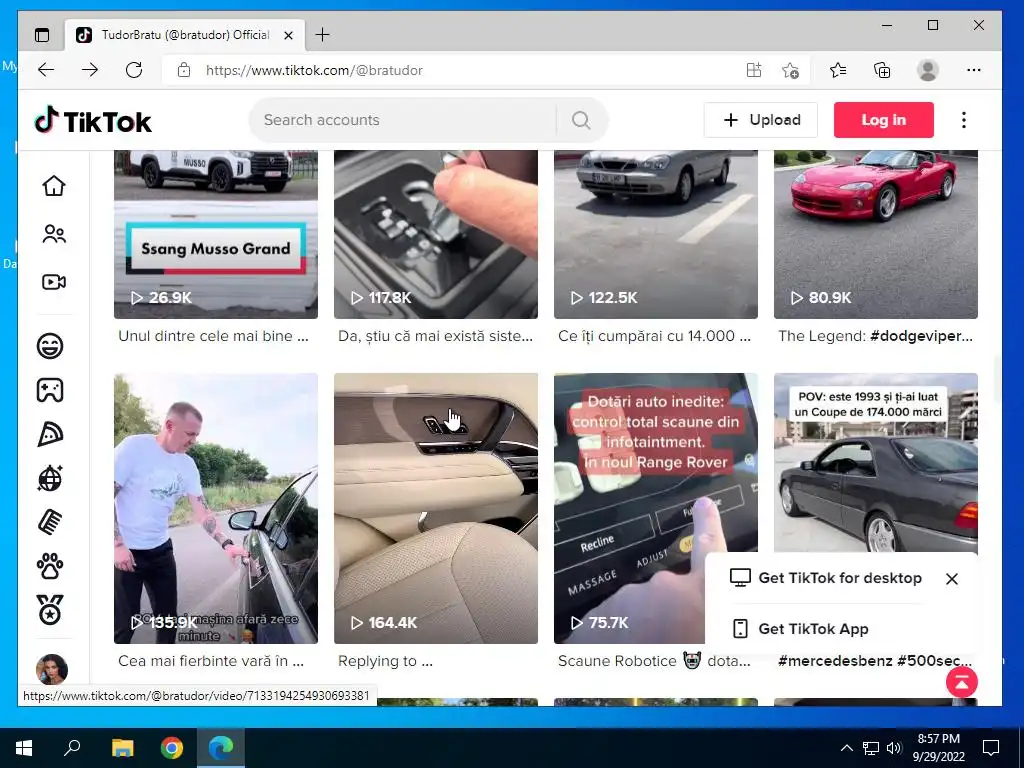Open the red Dodge Viper video thumbnail
Image resolution: width=1024 pixels, height=768 pixels.
876,234
